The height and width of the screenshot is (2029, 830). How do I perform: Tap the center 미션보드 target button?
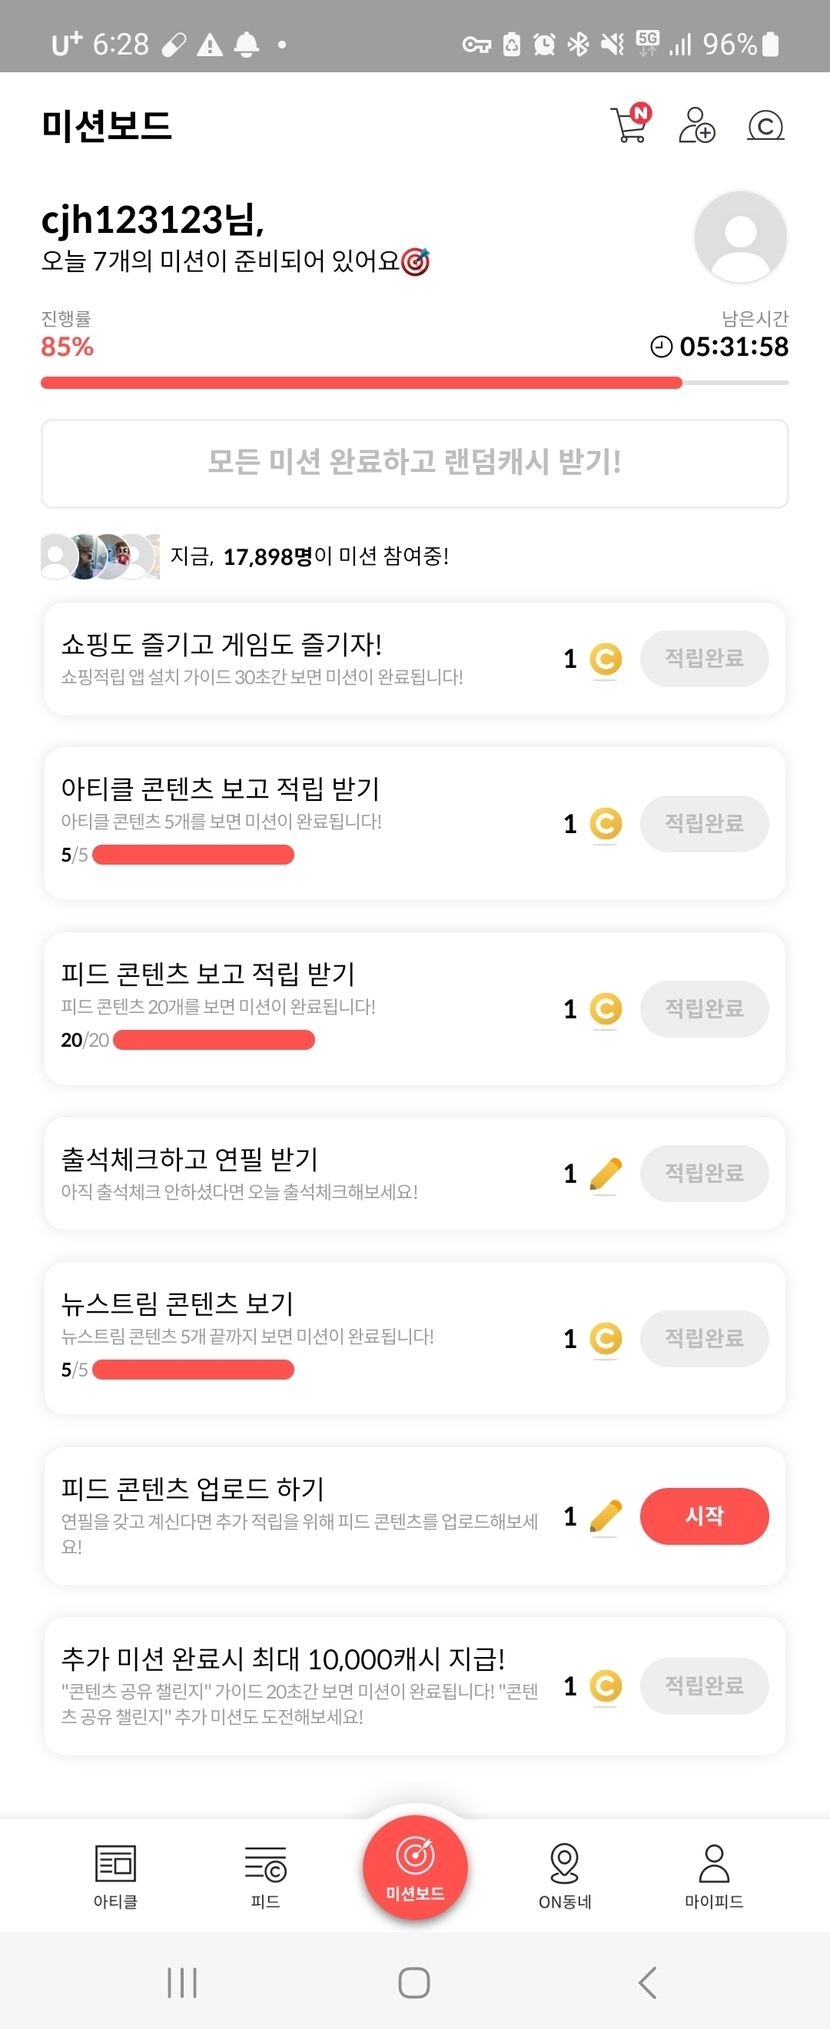click(x=415, y=1866)
